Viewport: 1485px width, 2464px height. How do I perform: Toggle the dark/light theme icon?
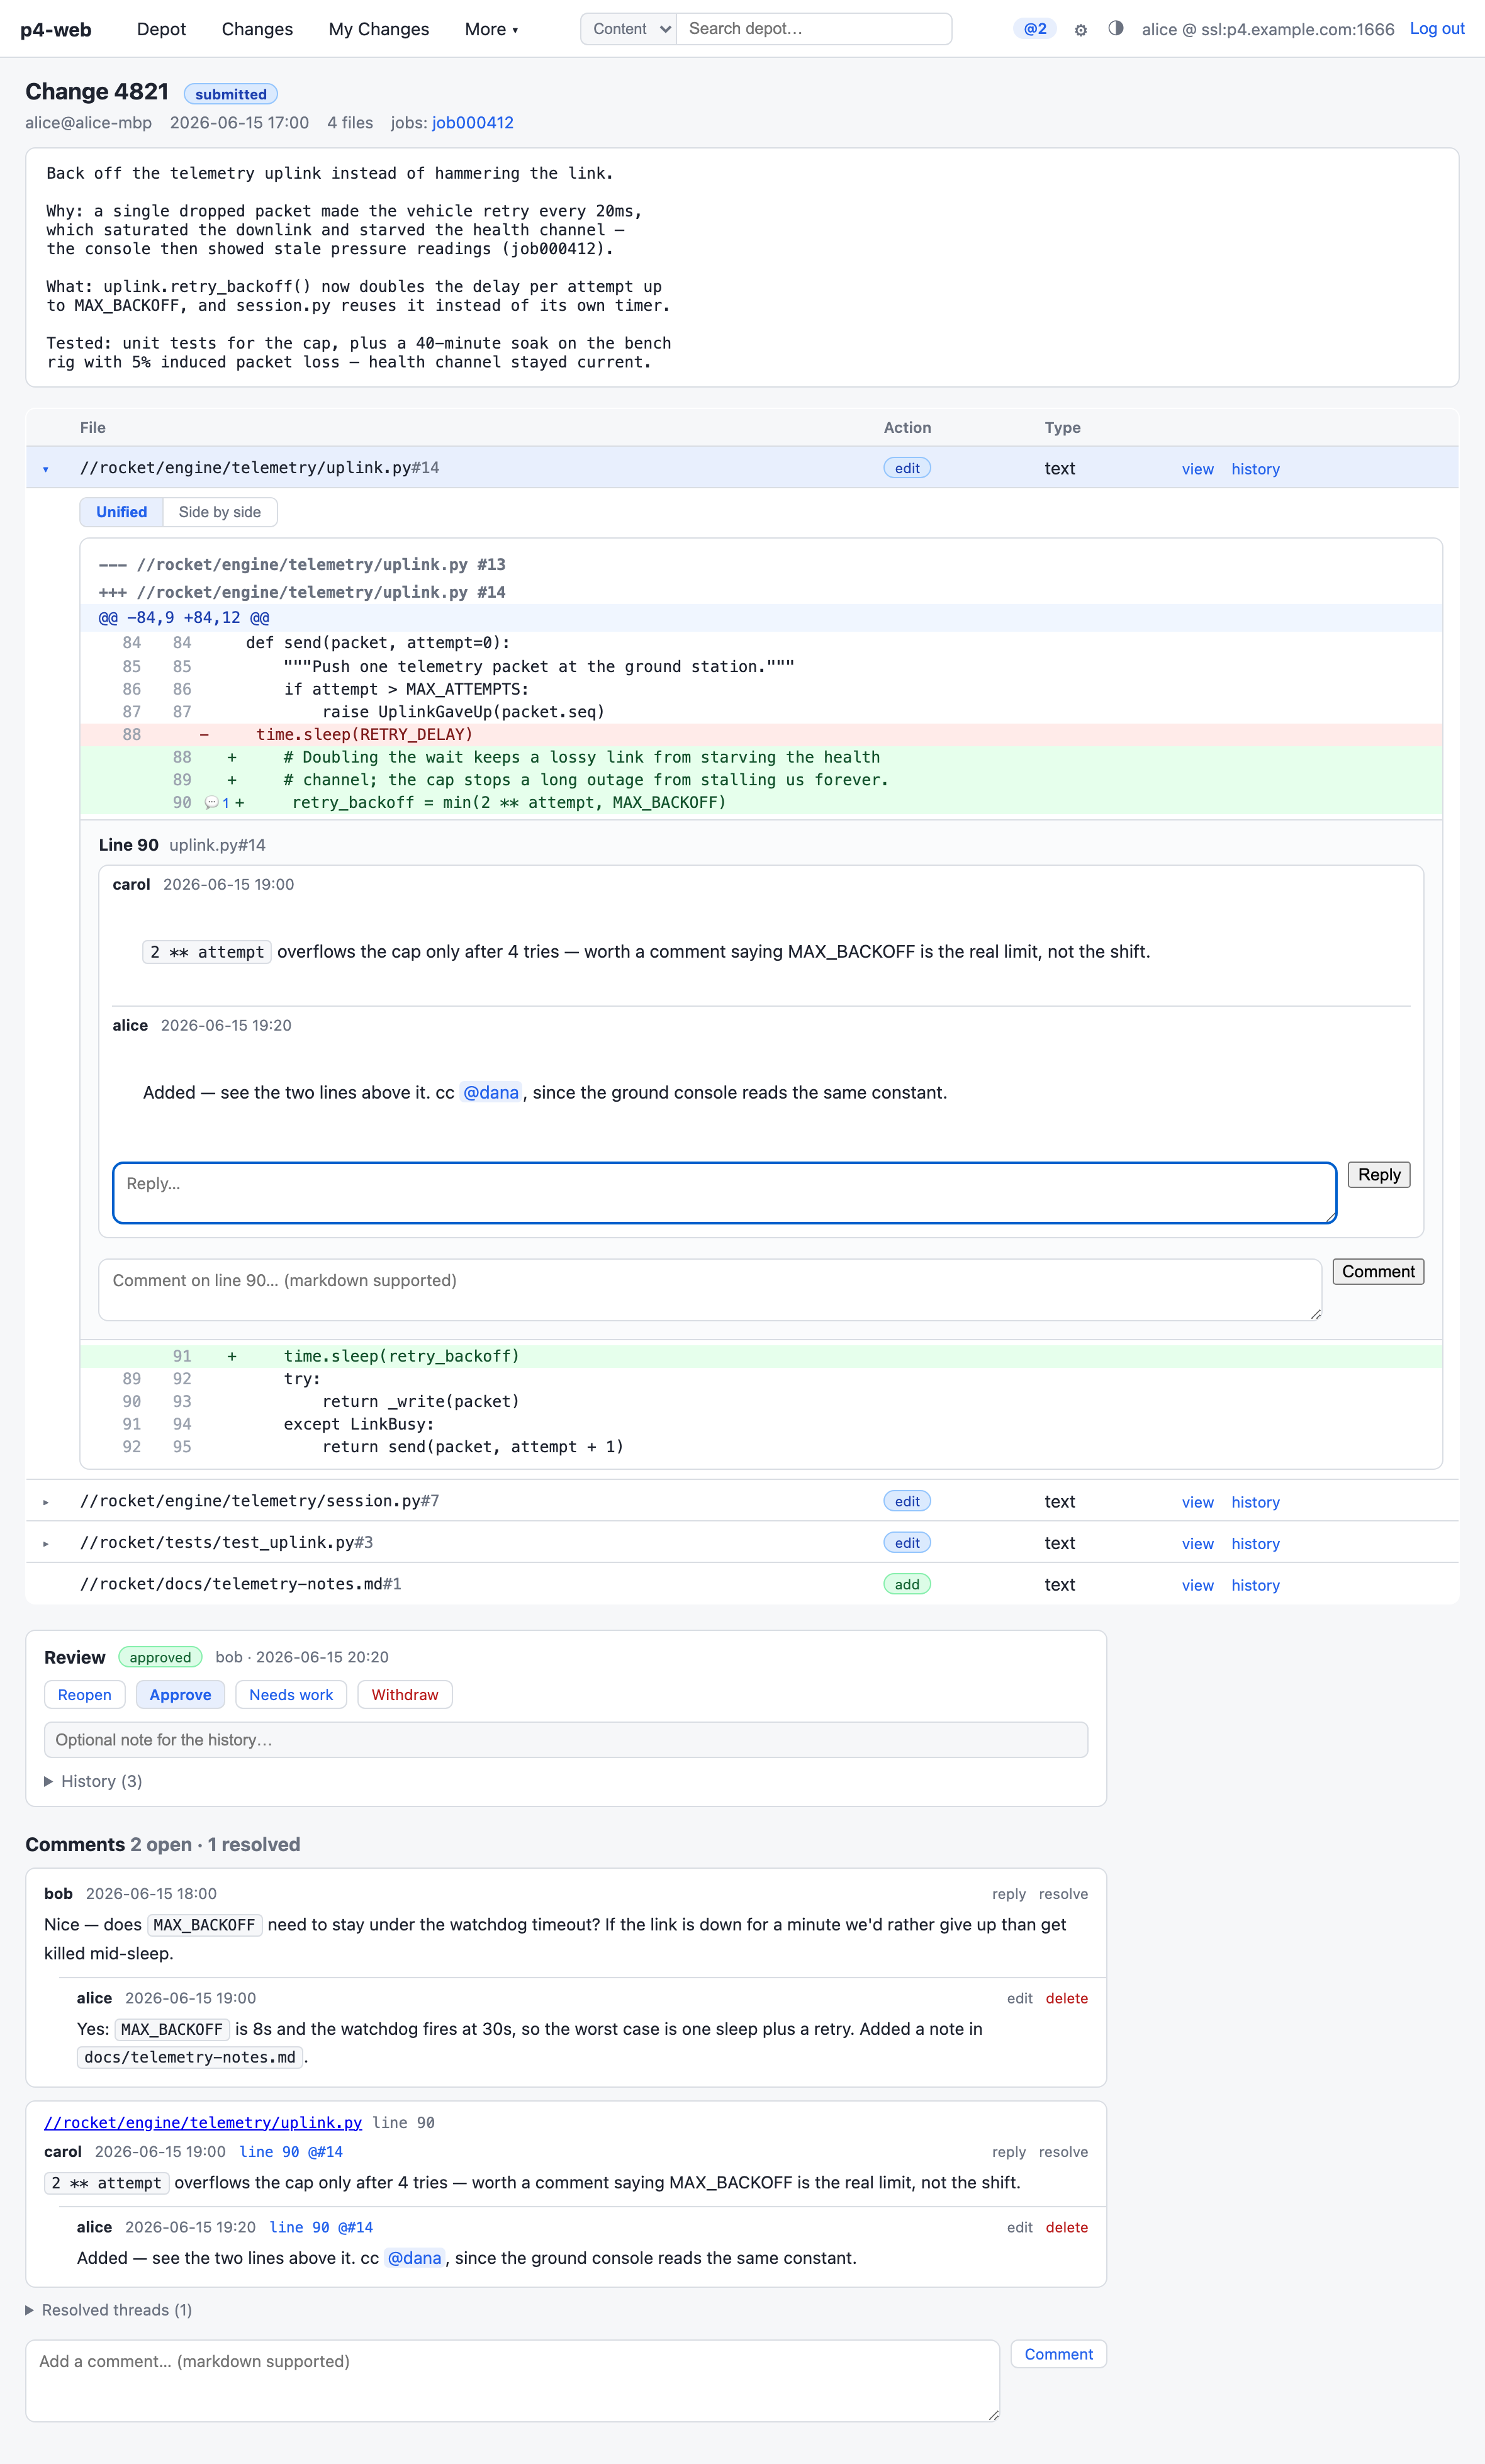(1116, 29)
